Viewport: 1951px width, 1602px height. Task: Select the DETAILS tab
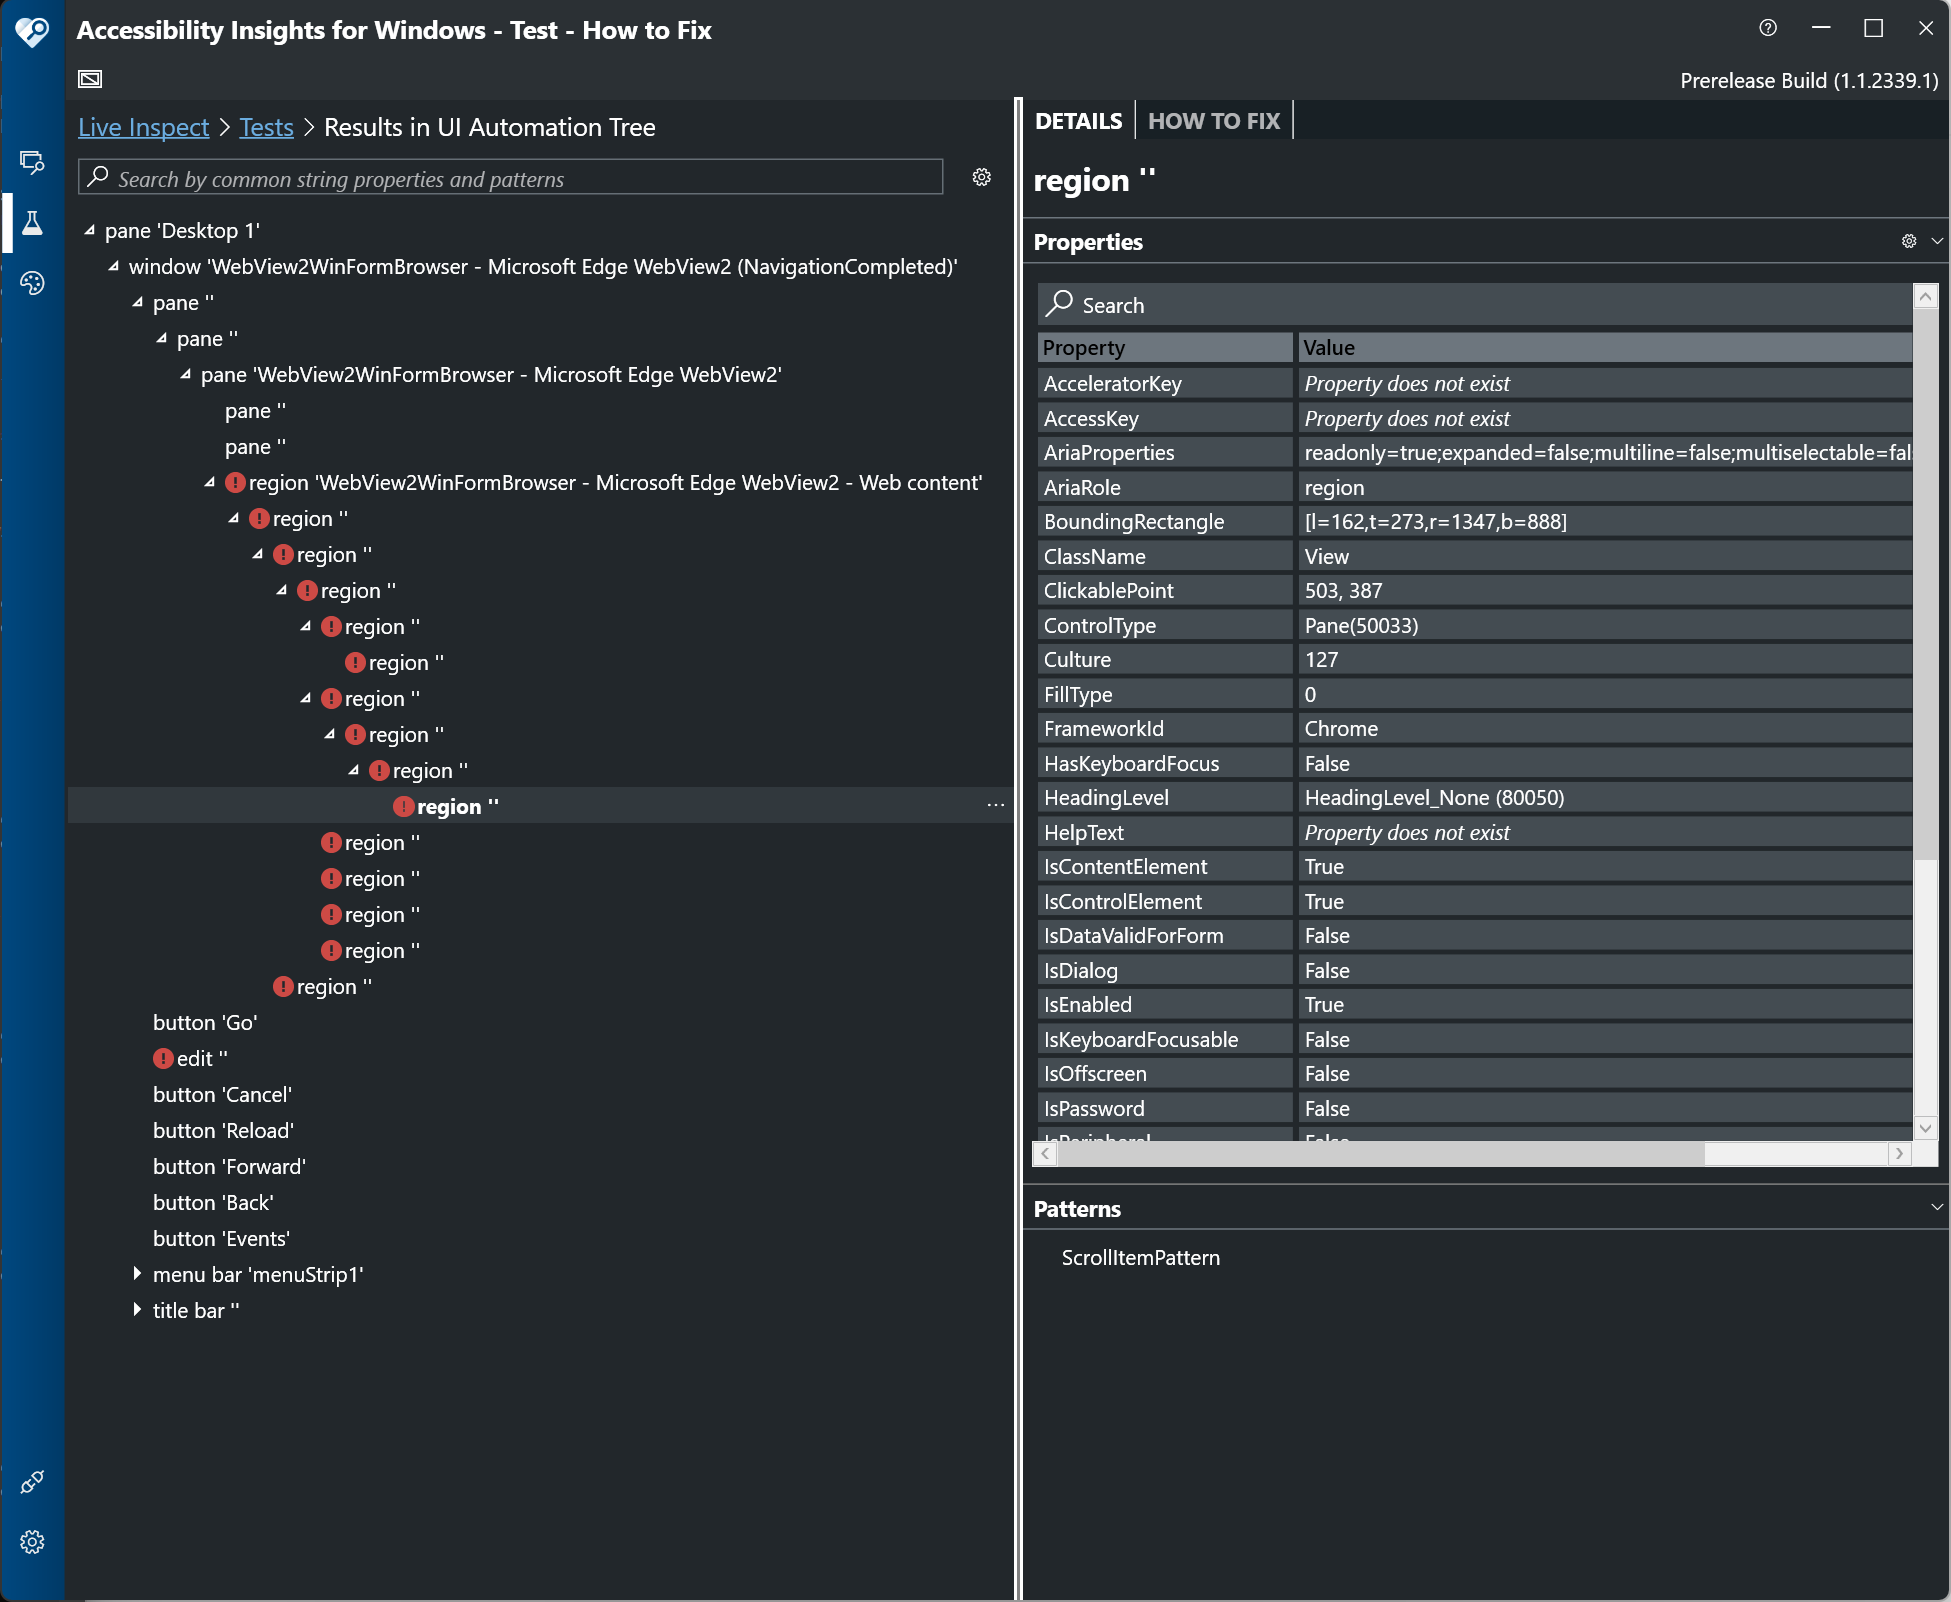tap(1078, 120)
